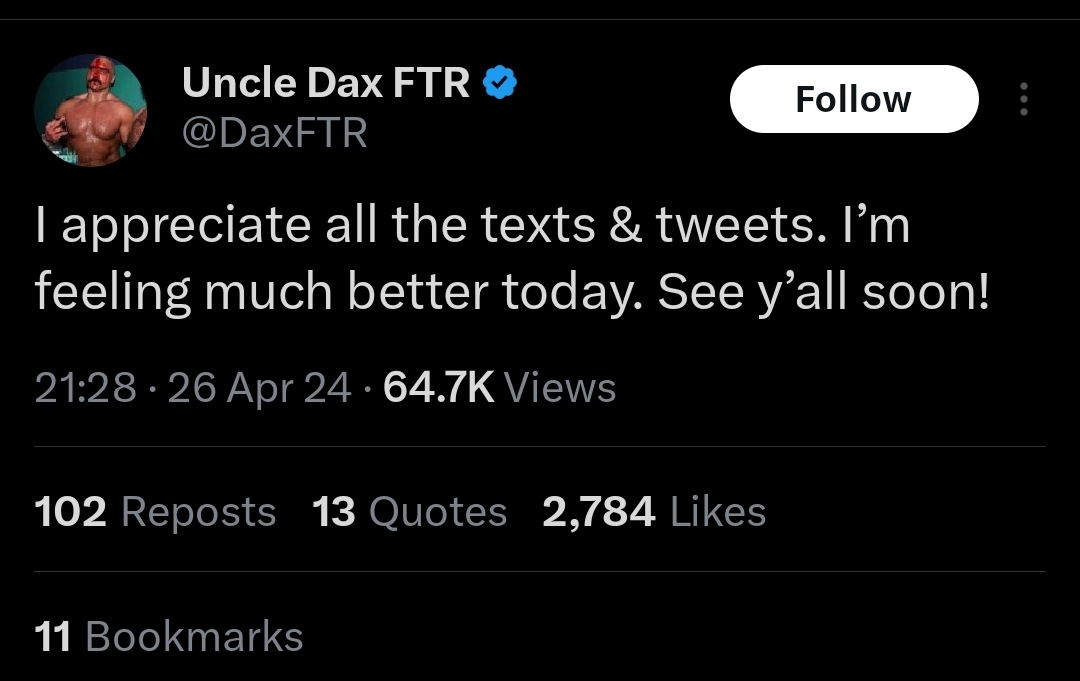Viewport: 1080px width, 681px height.
Task: Click the 13 quote count number
Action: tap(334, 512)
